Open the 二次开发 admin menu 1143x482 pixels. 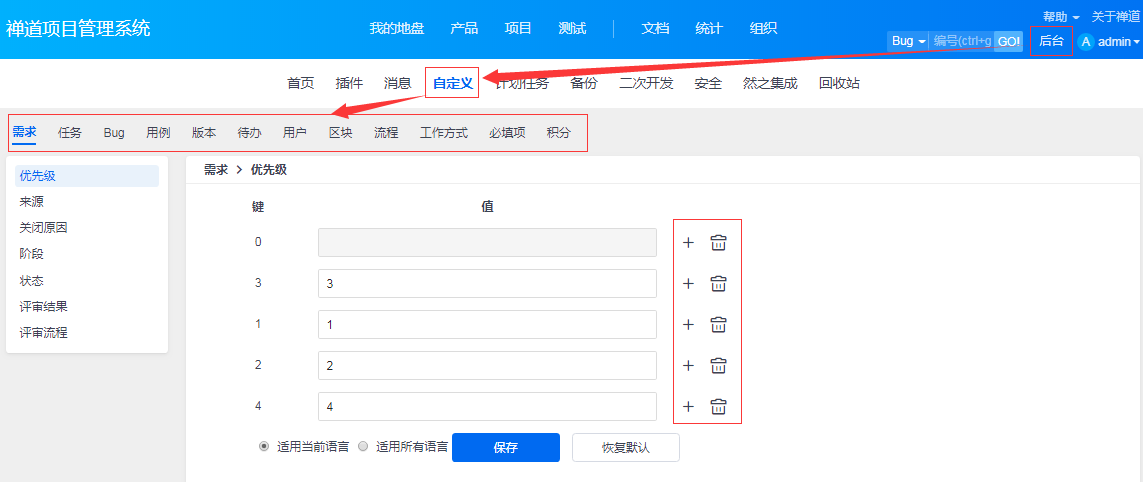pyautogui.click(x=646, y=83)
